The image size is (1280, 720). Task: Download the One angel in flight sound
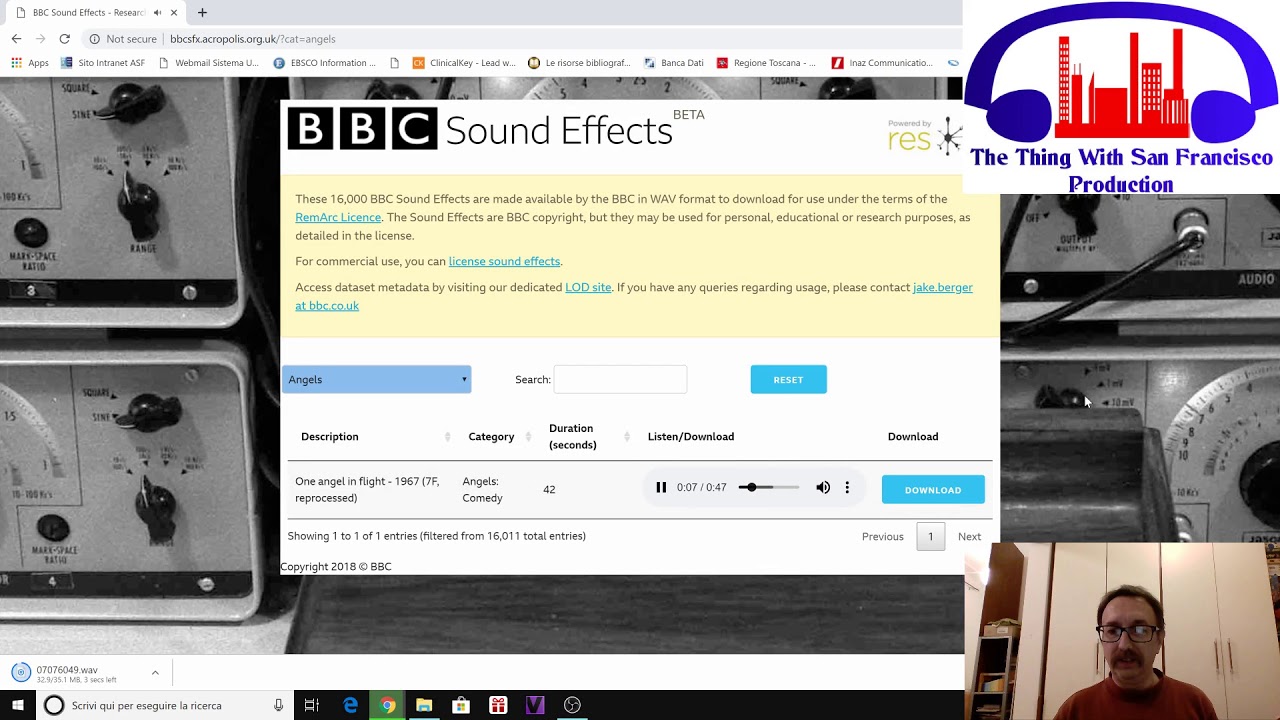(933, 490)
